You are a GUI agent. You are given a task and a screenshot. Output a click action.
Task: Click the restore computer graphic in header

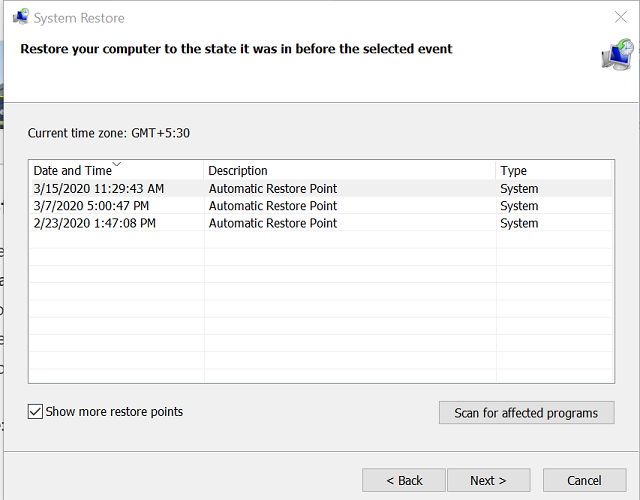coord(616,56)
